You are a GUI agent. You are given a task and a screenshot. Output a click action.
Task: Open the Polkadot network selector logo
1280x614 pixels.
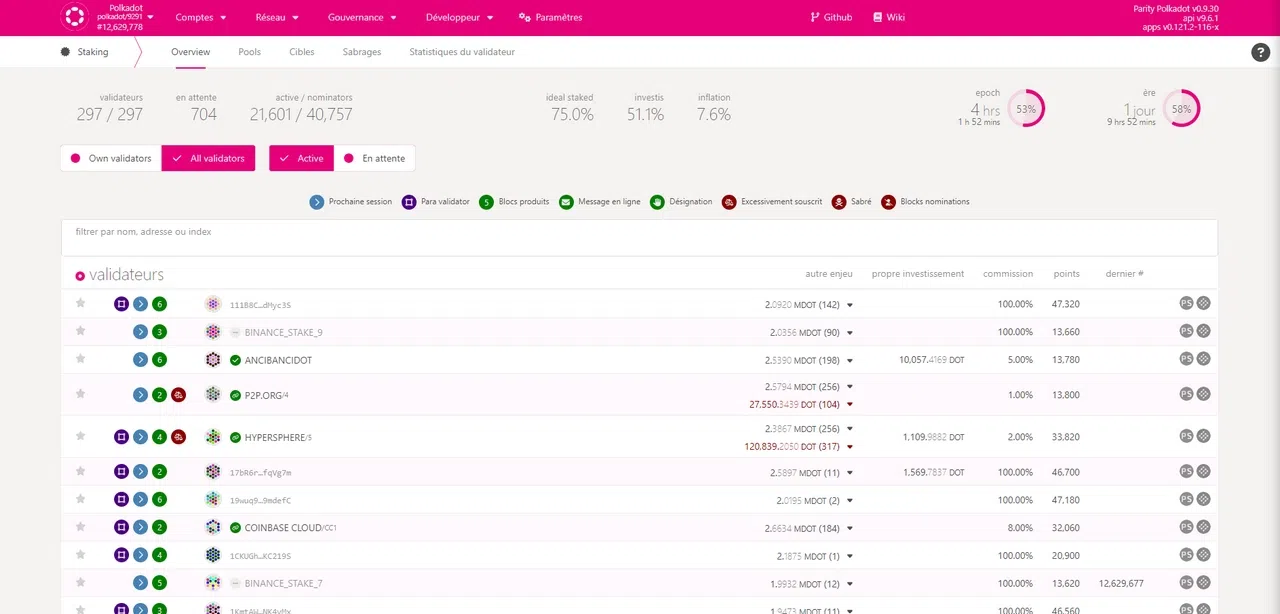tap(74, 17)
